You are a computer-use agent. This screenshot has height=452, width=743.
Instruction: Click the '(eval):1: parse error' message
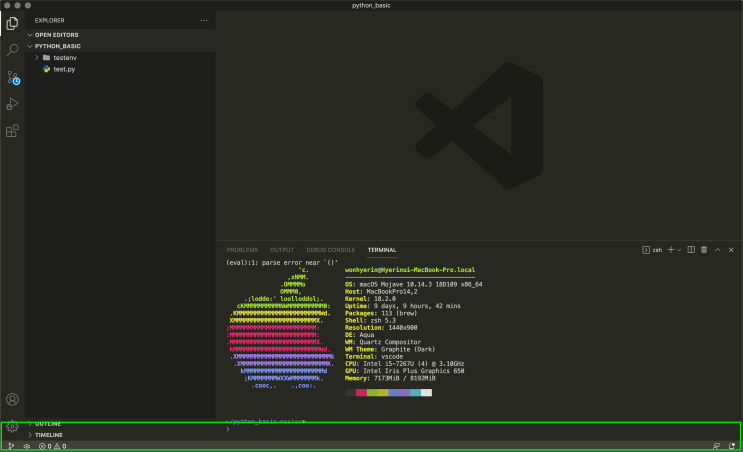[x=282, y=262]
